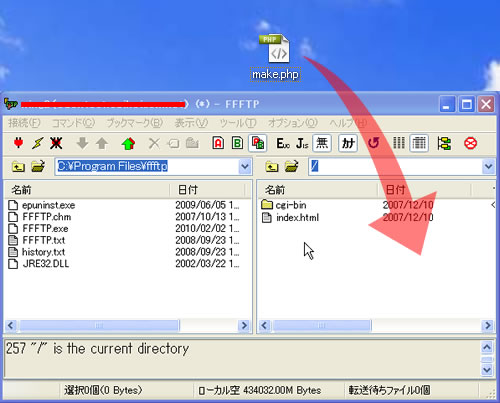Image resolution: width=500 pixels, height=403 pixels.
Task: Open the 表示(V) menu
Action: pyautogui.click(x=191, y=123)
